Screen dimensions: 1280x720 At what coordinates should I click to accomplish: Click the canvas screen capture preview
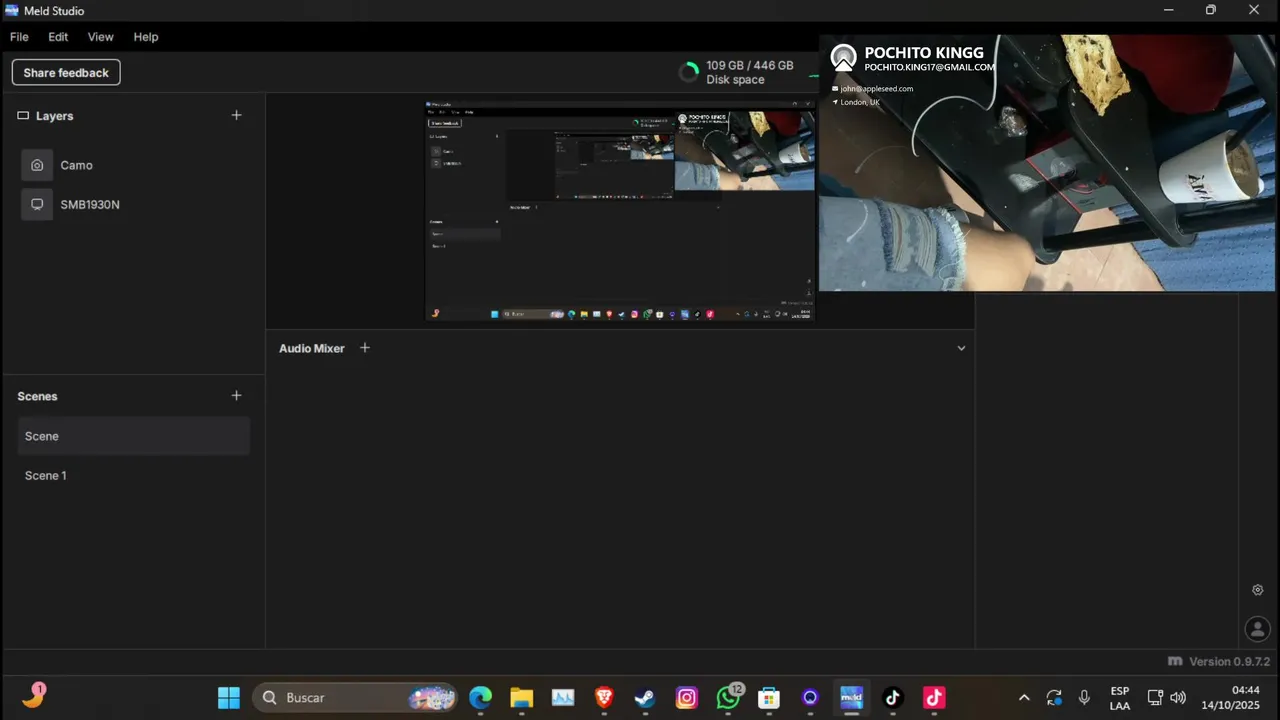[x=620, y=211]
